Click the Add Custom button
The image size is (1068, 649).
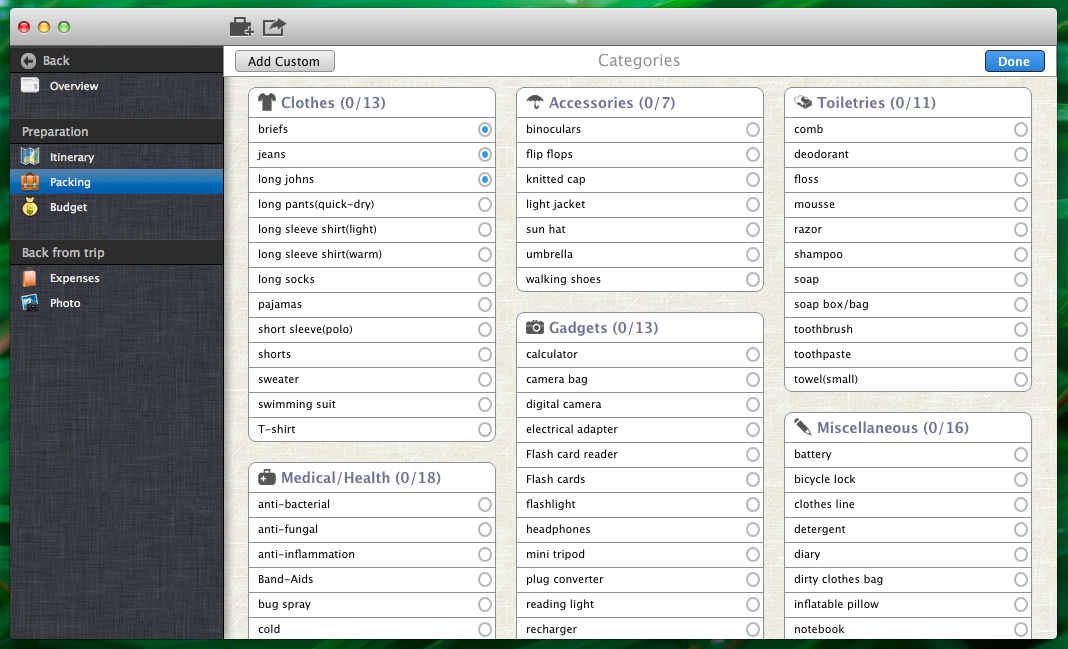coord(284,61)
